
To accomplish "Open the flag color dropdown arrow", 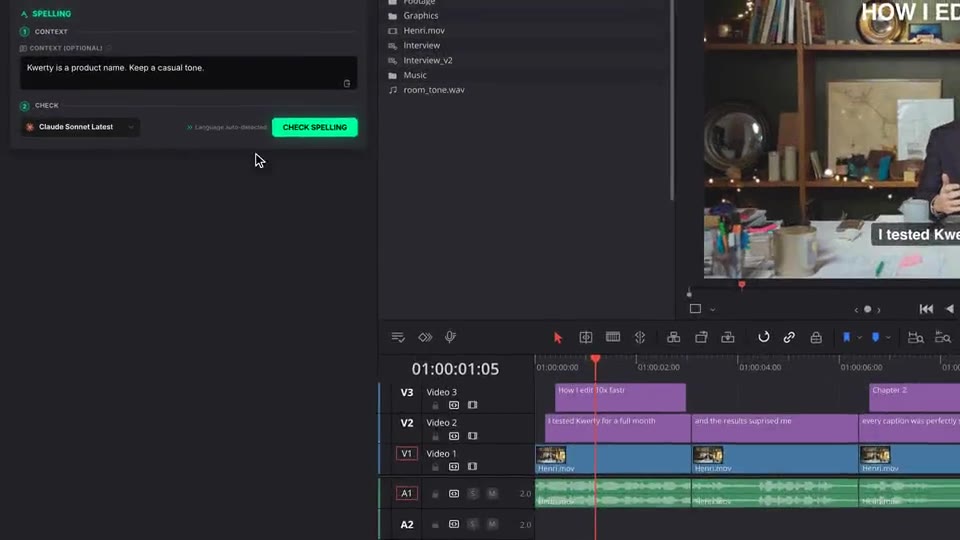I will pos(860,338).
